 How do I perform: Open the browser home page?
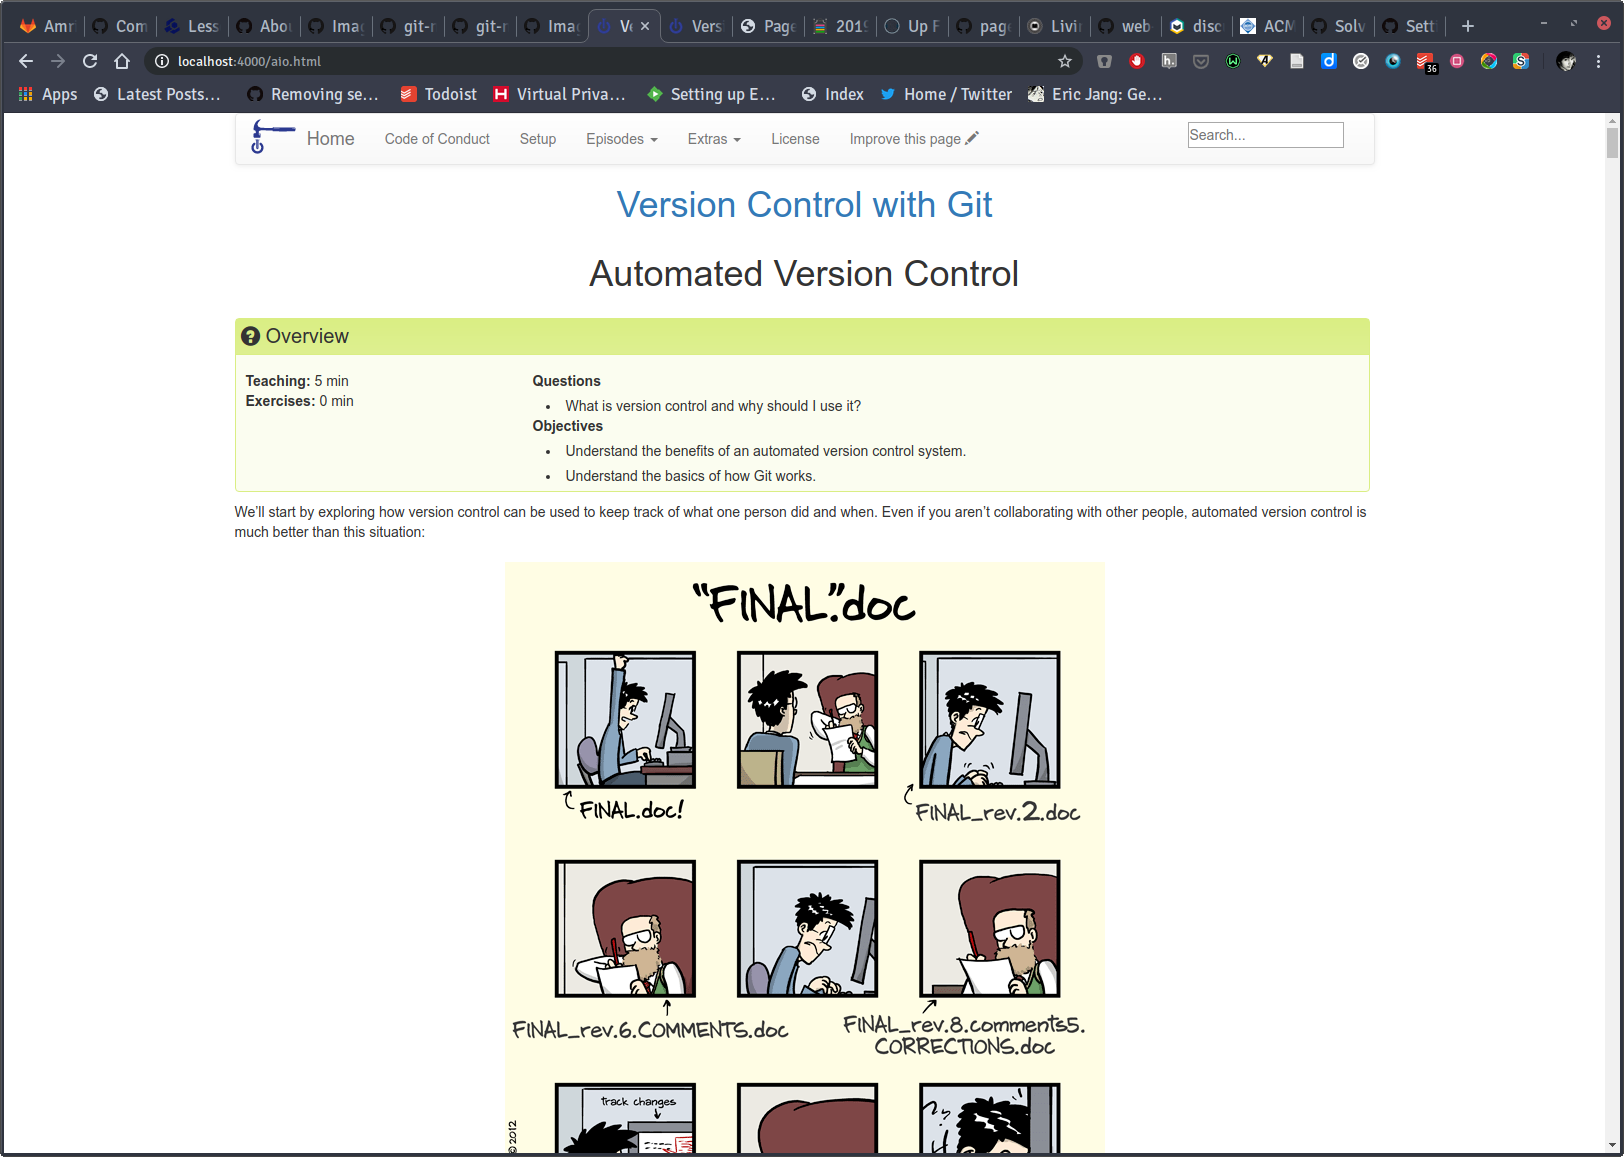[122, 61]
